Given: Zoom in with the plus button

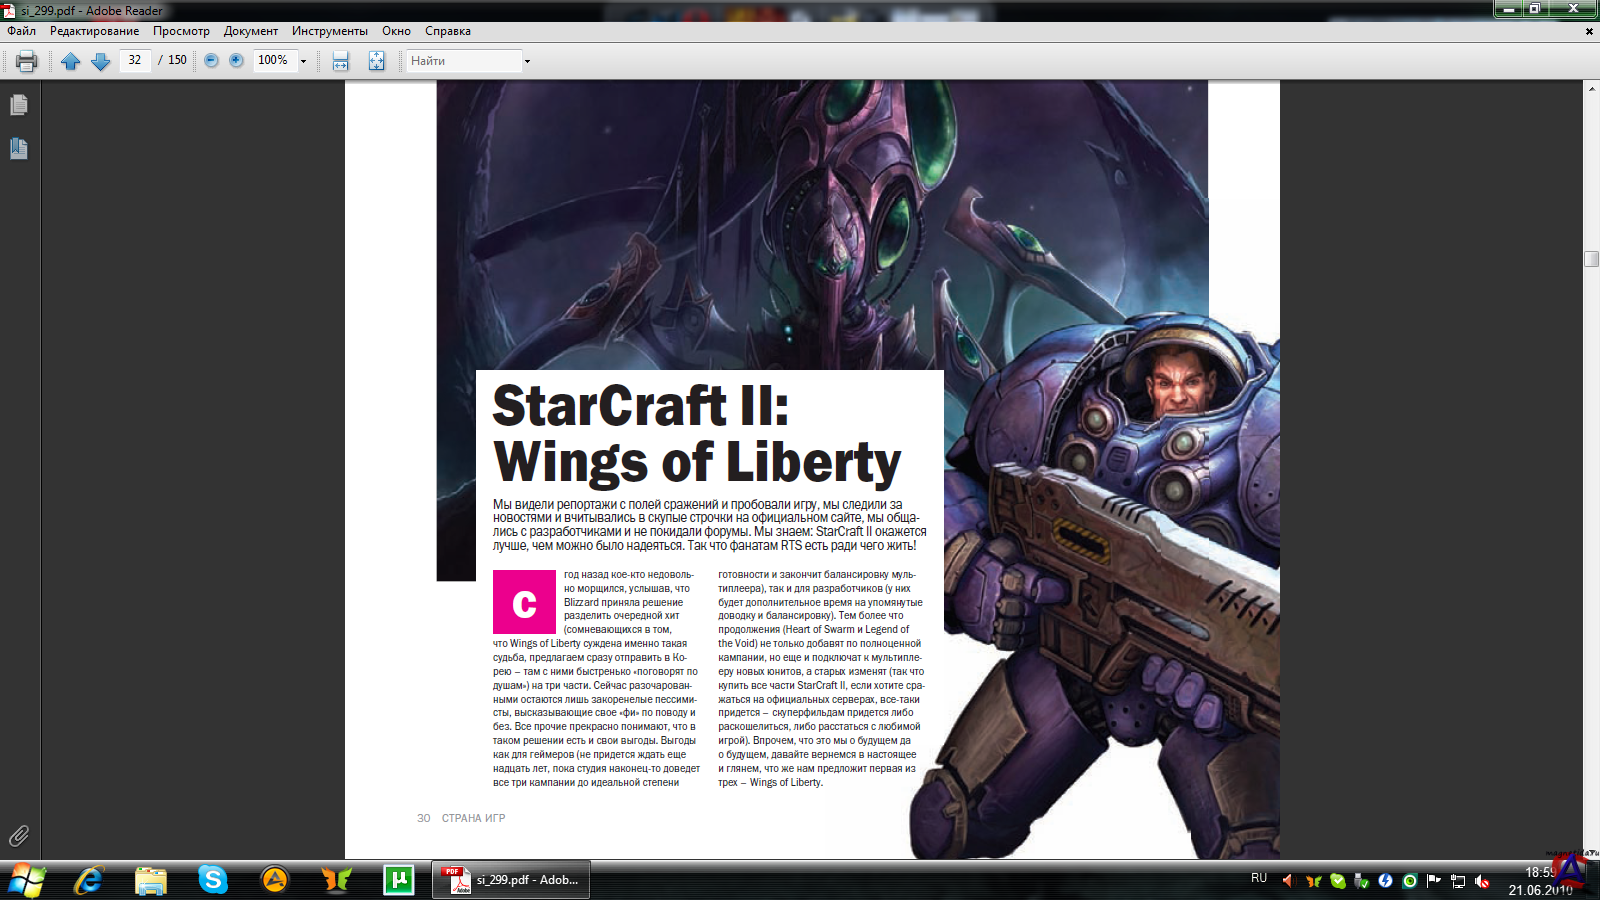Looking at the screenshot, I should point(236,60).
